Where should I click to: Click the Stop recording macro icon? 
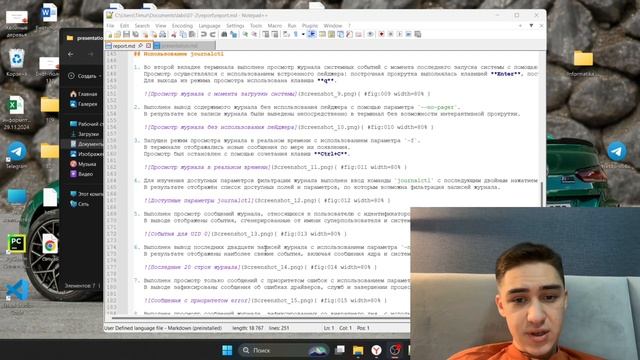coord(391,34)
